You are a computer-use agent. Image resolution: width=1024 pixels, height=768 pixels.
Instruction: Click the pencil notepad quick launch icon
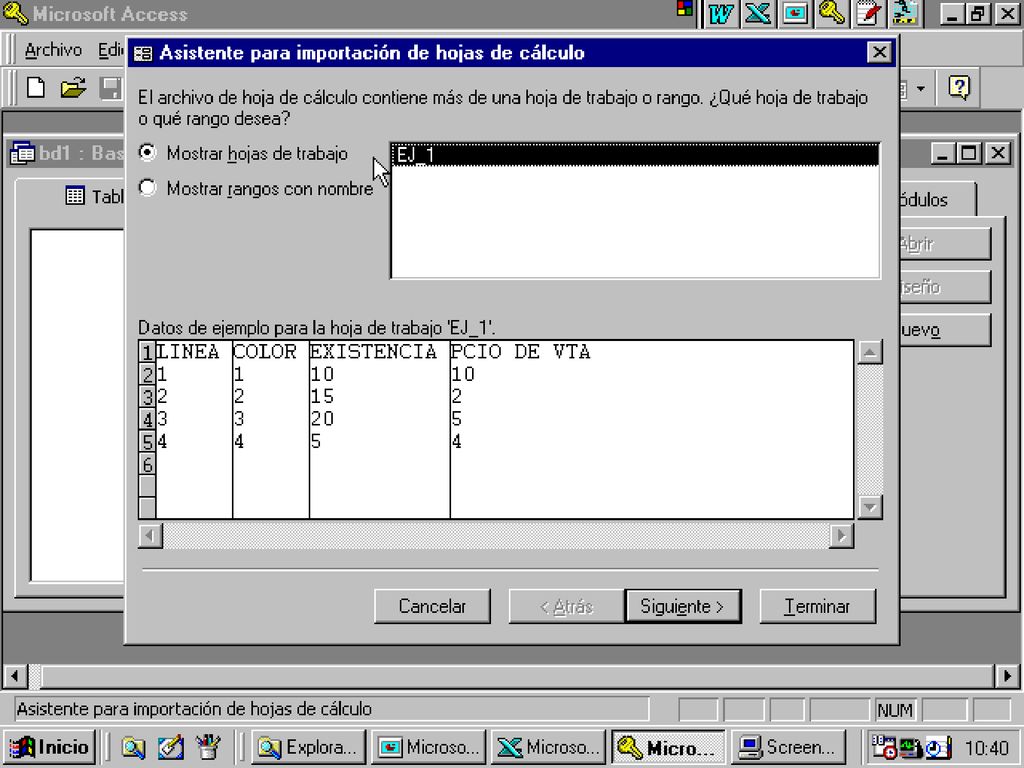(170, 747)
